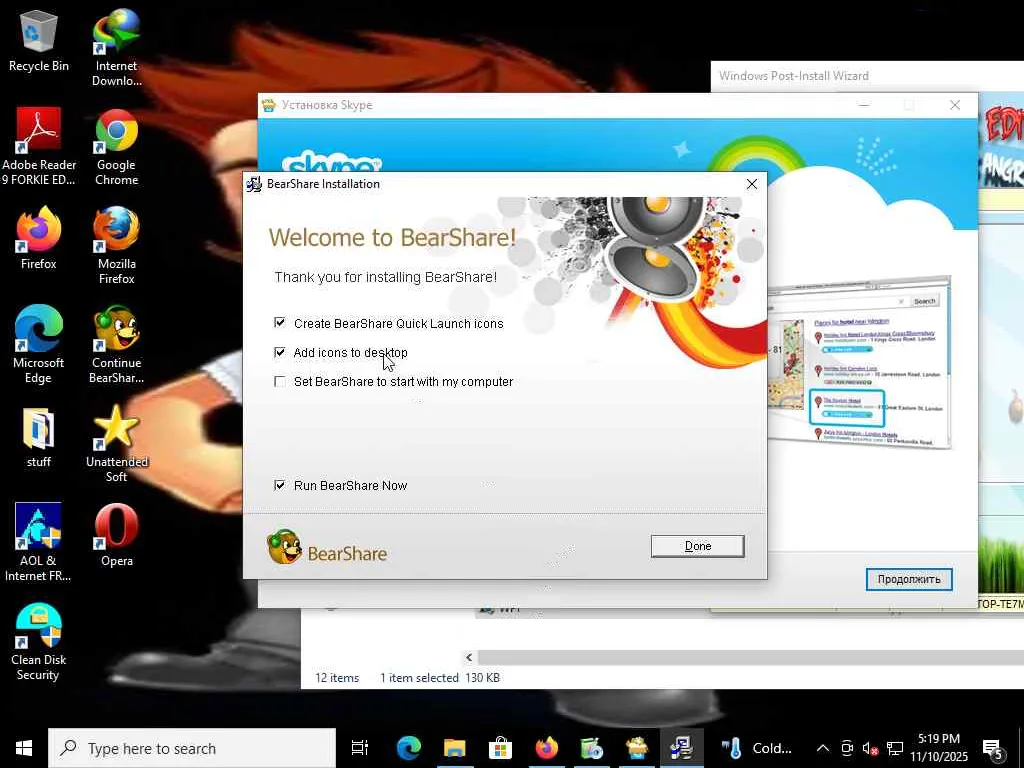Select the Microsoft Edge desktop icon
Screen dimensions: 1024x768
pos(39,344)
